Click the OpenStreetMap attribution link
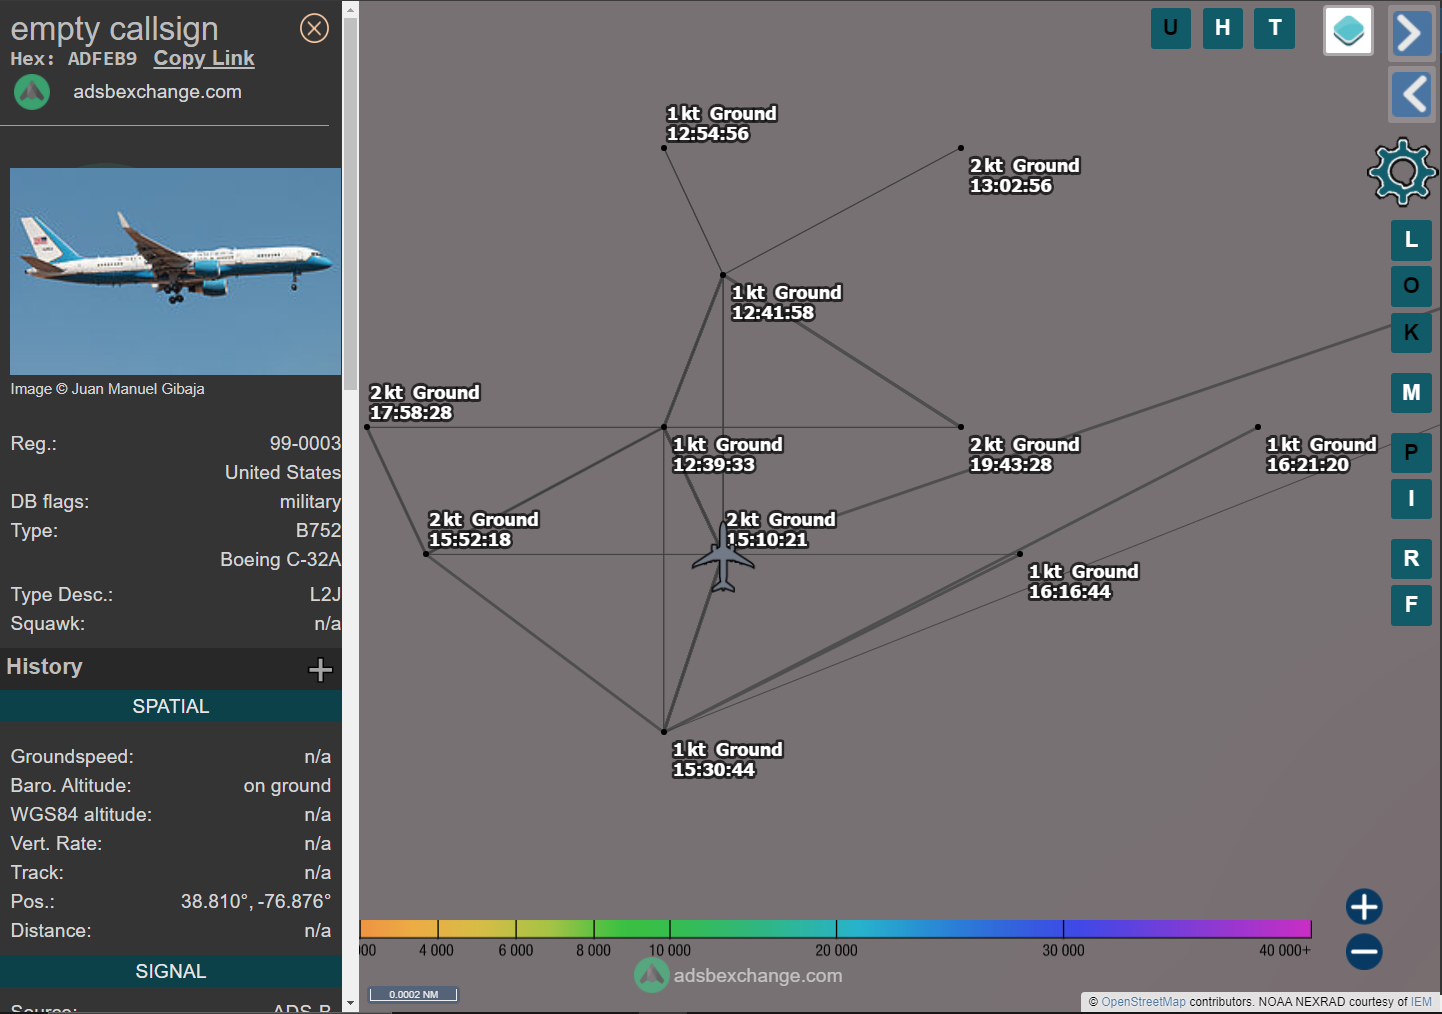This screenshot has width=1442, height=1014. click(1143, 1002)
